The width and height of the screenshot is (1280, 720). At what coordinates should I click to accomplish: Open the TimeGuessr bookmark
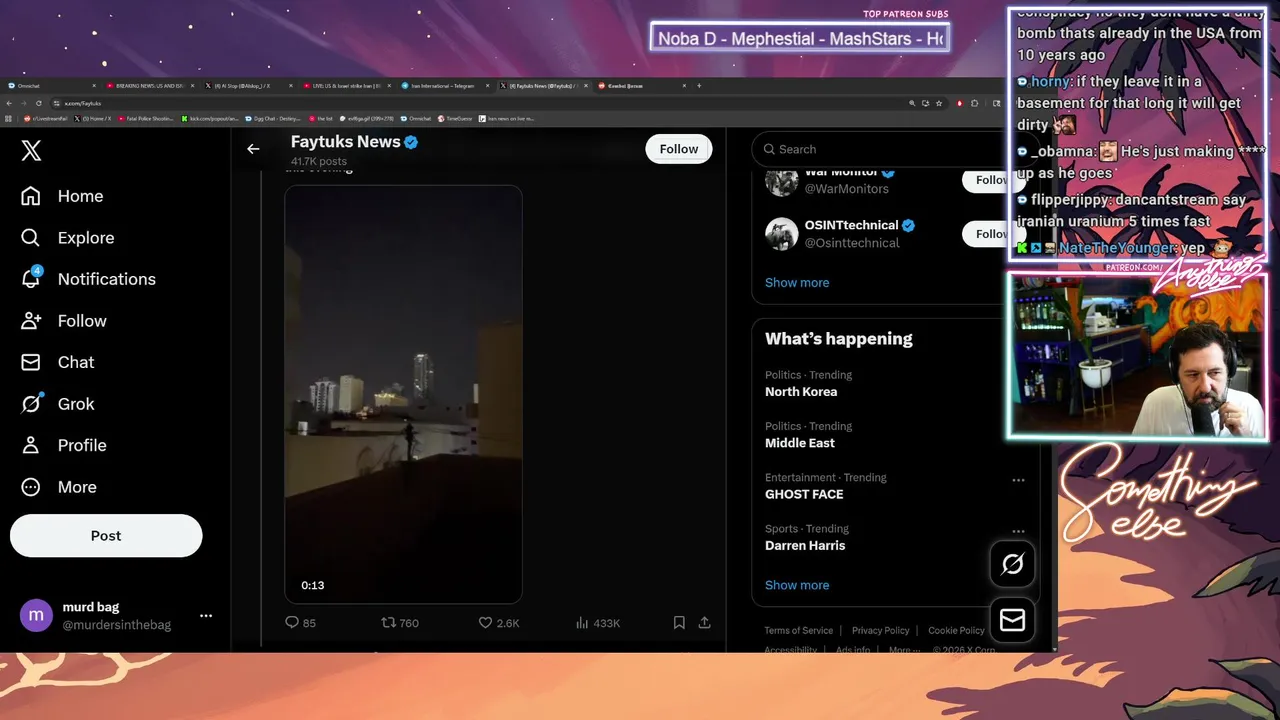tap(455, 119)
